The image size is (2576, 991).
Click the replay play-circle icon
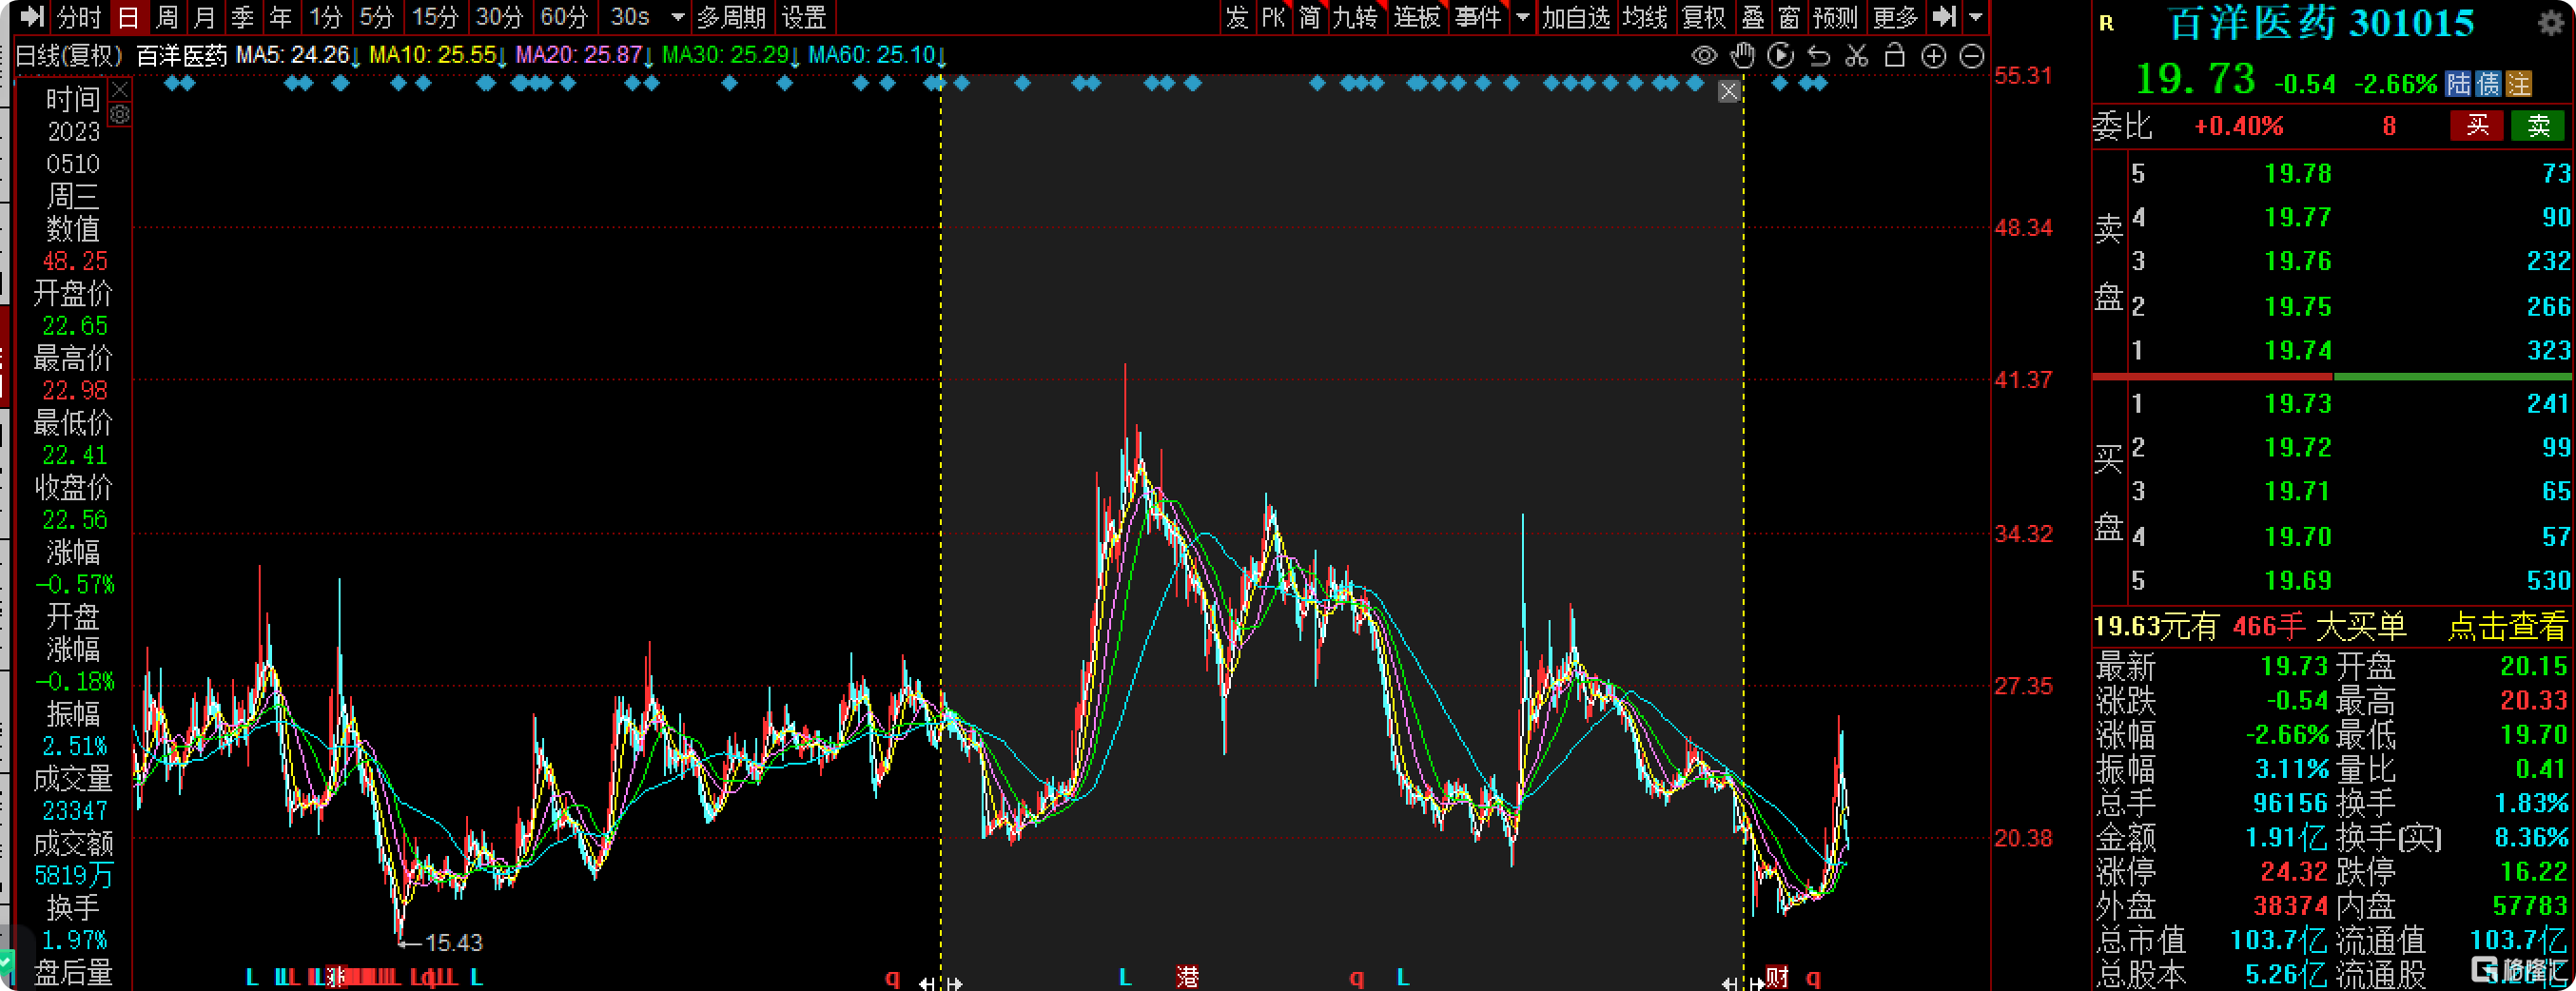pyautogui.click(x=1780, y=56)
